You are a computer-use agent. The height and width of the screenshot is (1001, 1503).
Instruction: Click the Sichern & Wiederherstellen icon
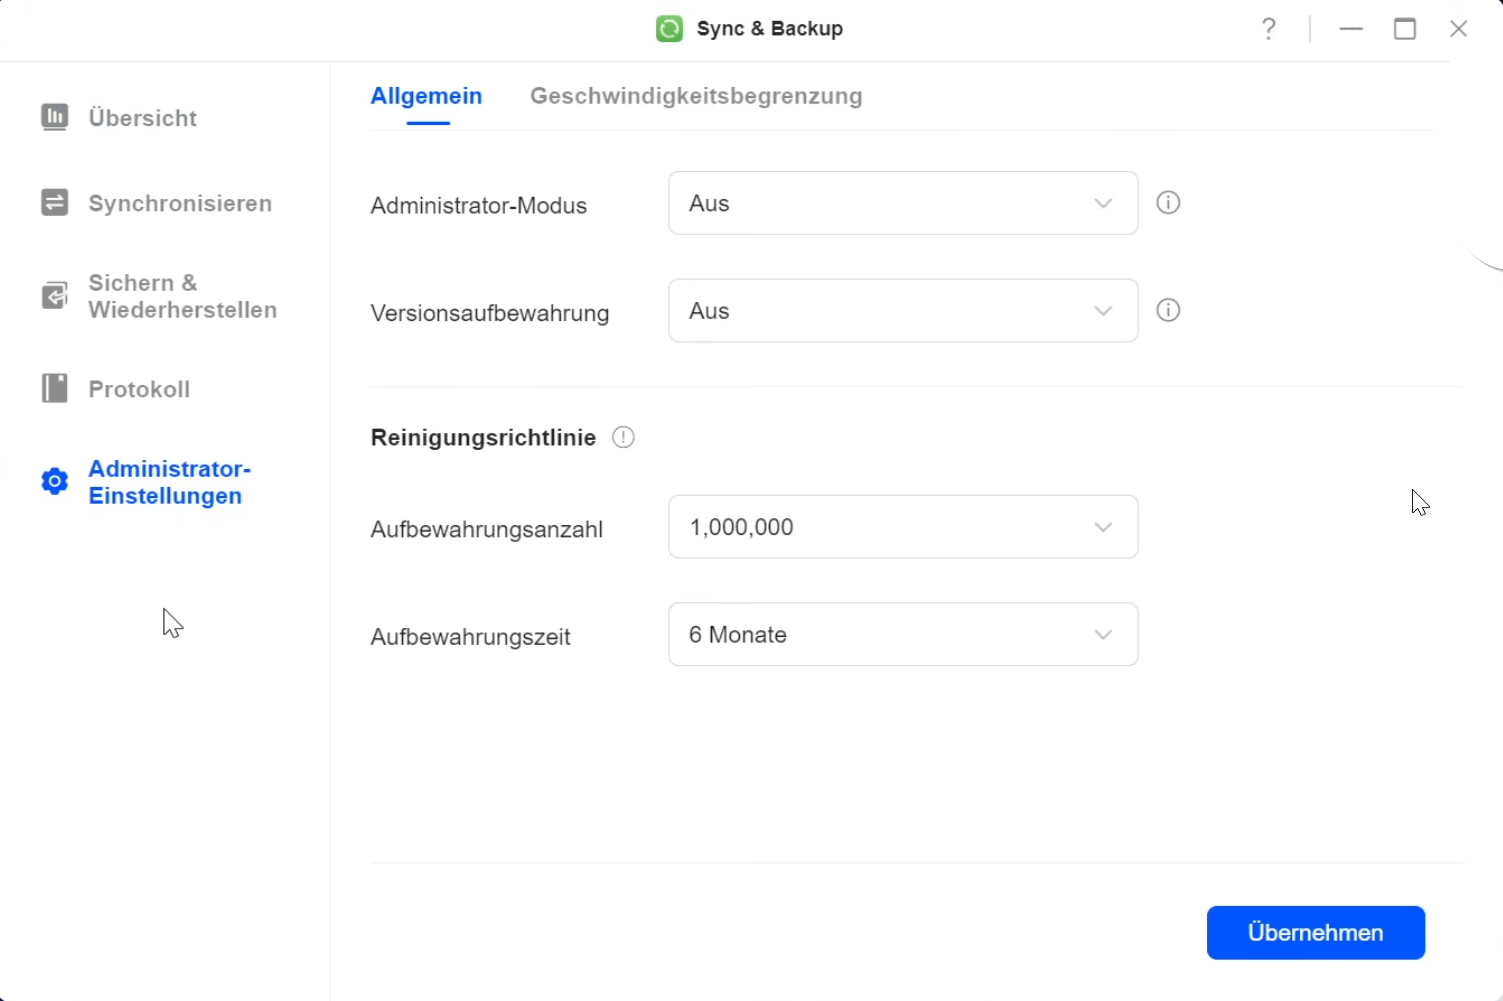click(54, 296)
